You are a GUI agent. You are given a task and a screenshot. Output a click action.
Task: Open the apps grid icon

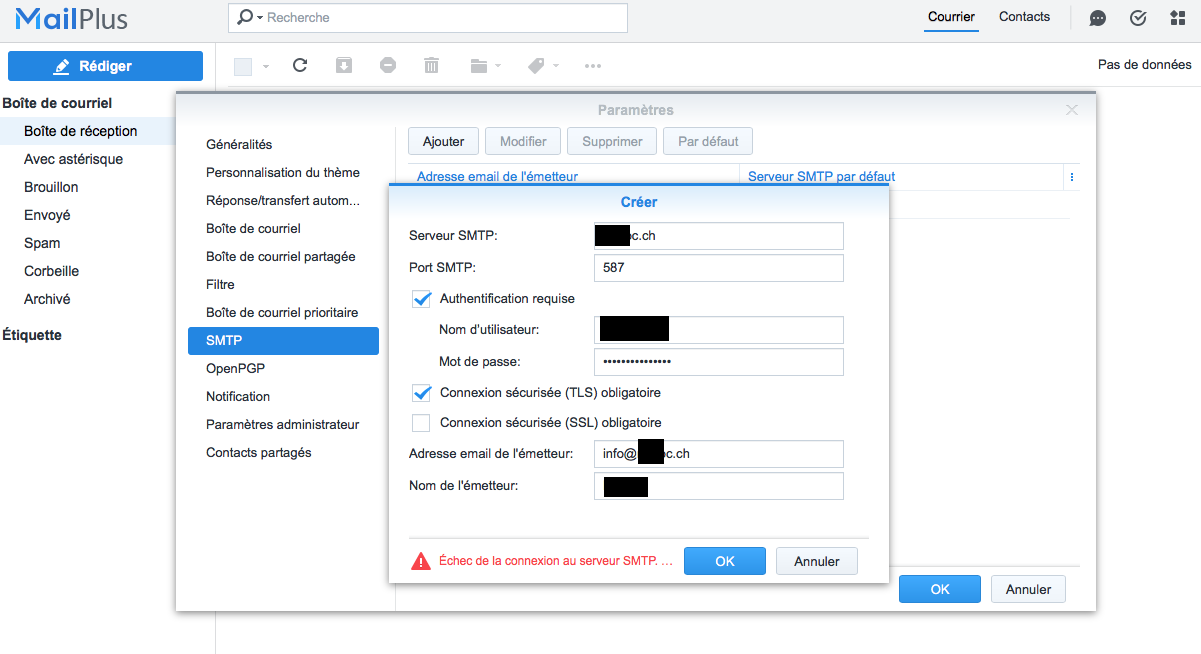(1177, 18)
